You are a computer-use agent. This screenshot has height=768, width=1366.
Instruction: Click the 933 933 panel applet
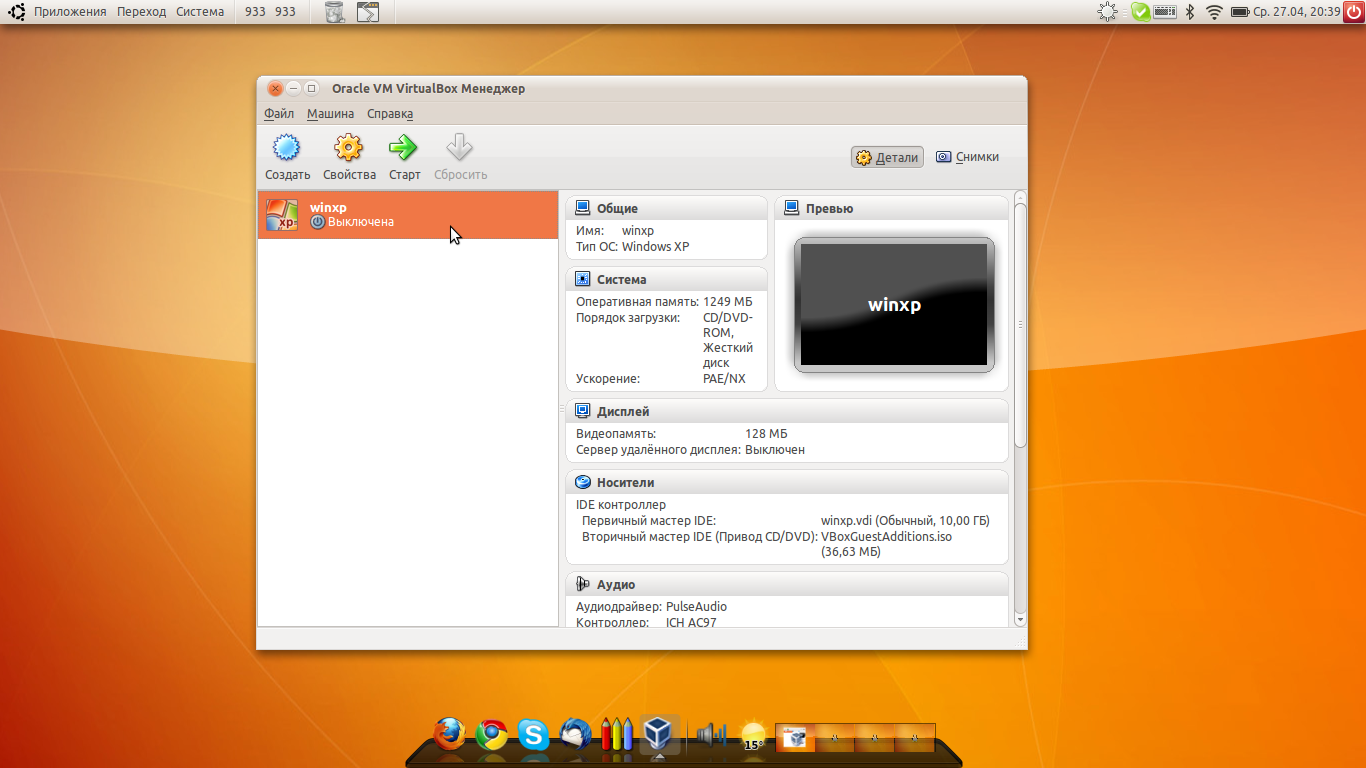tap(270, 12)
